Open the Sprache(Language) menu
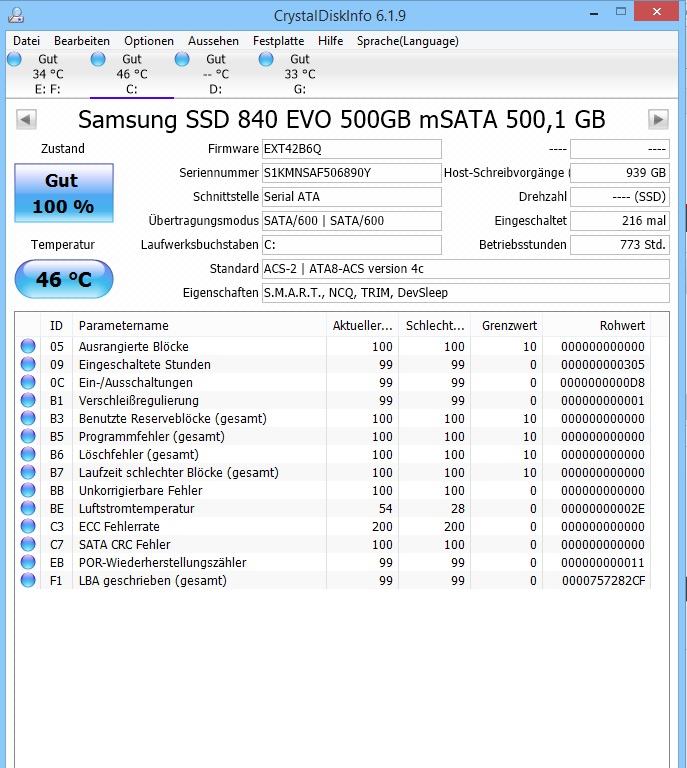 [x=408, y=41]
